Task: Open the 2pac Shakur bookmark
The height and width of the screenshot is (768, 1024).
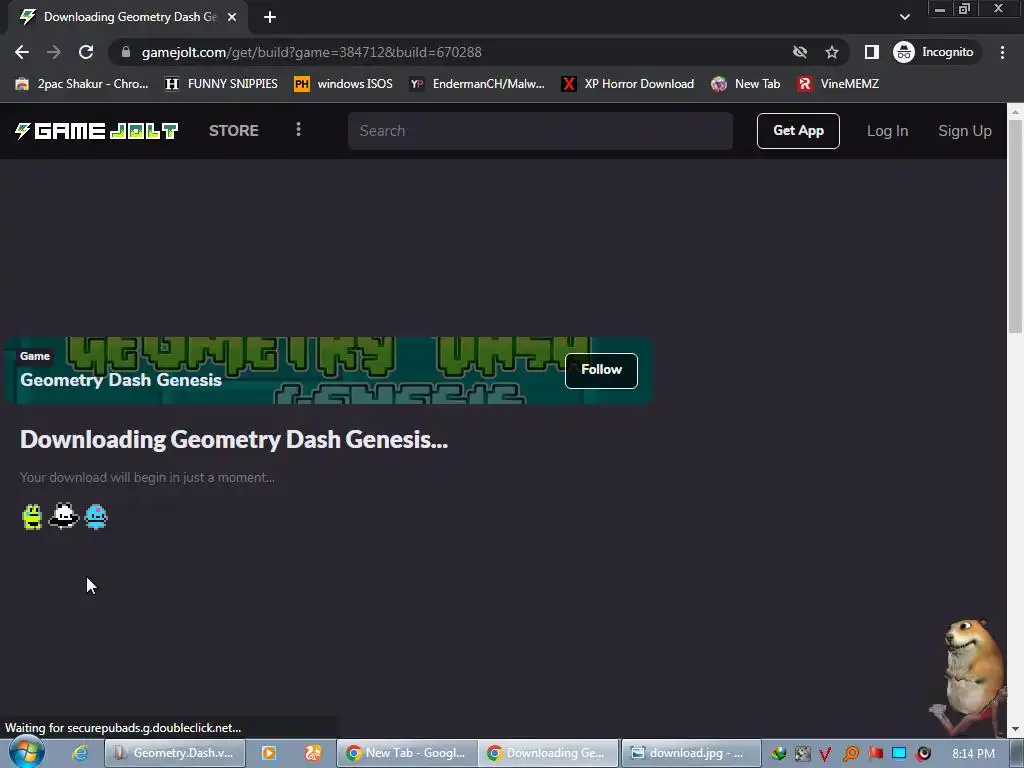Action: 82,84
